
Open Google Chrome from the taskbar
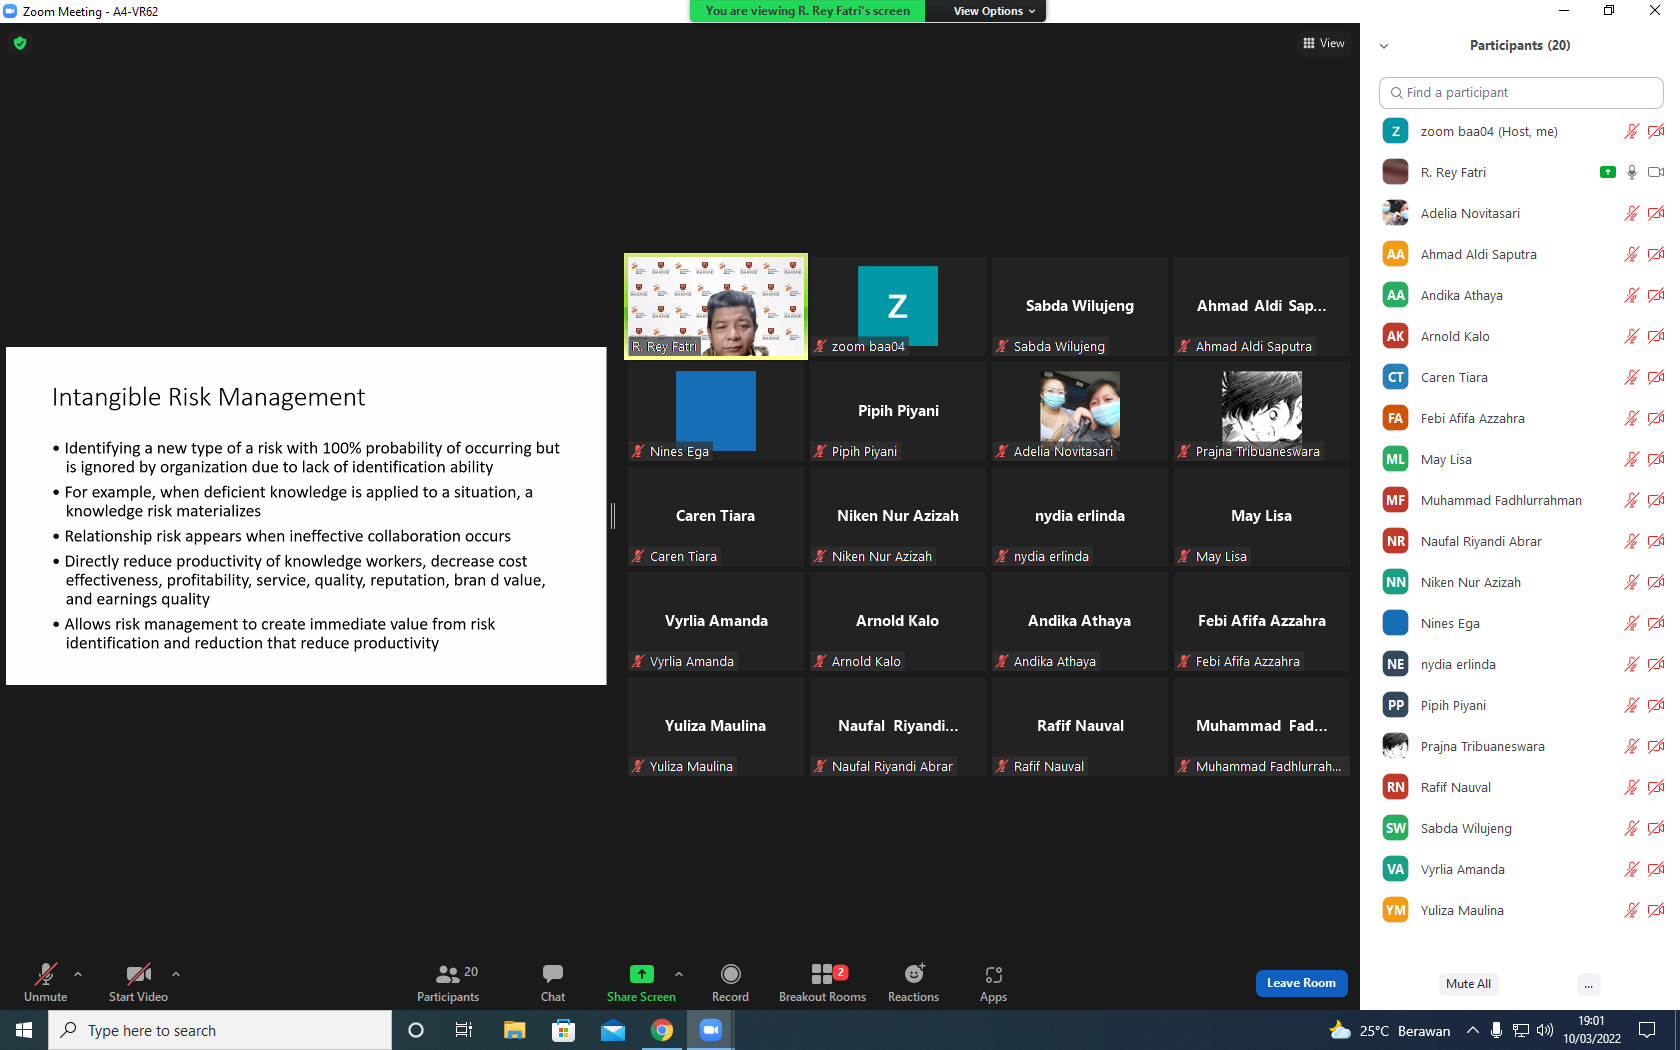(x=662, y=1030)
